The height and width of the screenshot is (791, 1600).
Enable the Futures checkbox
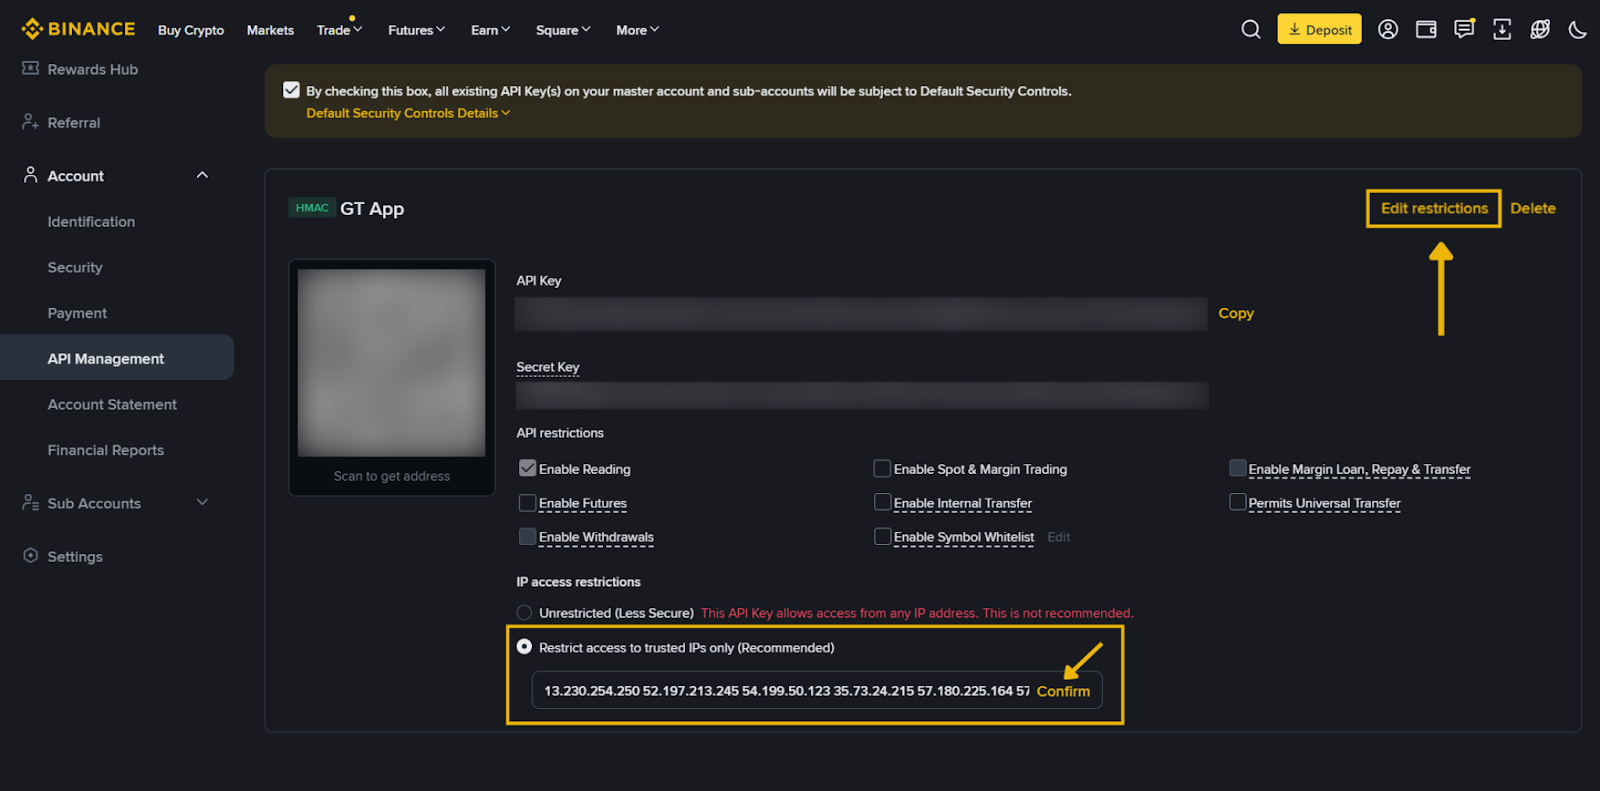coord(528,503)
